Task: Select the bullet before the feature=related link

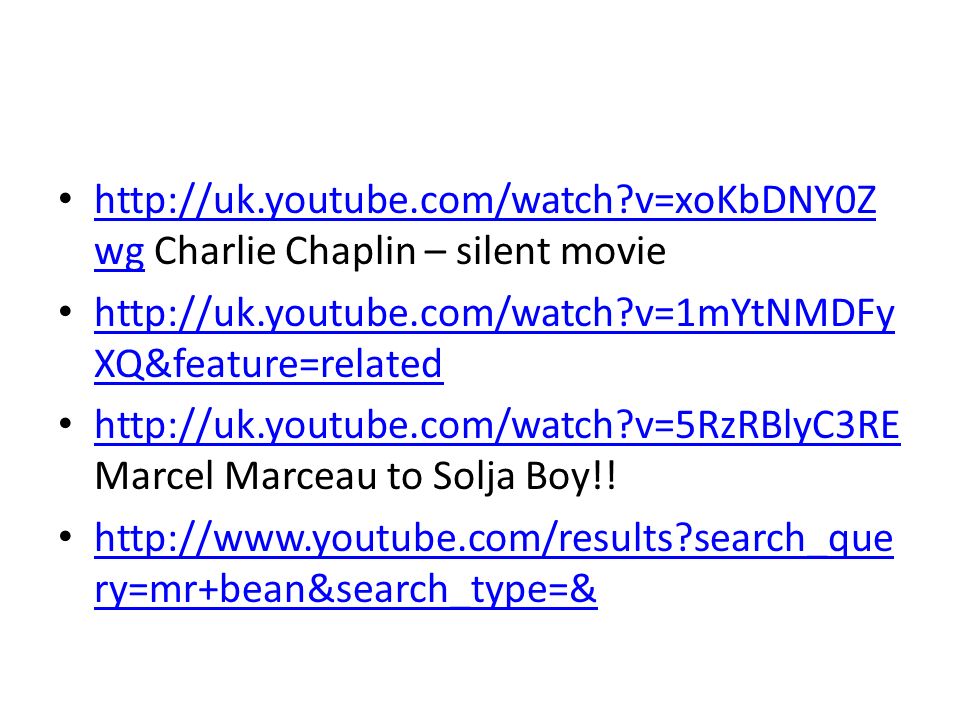Action: (66, 312)
